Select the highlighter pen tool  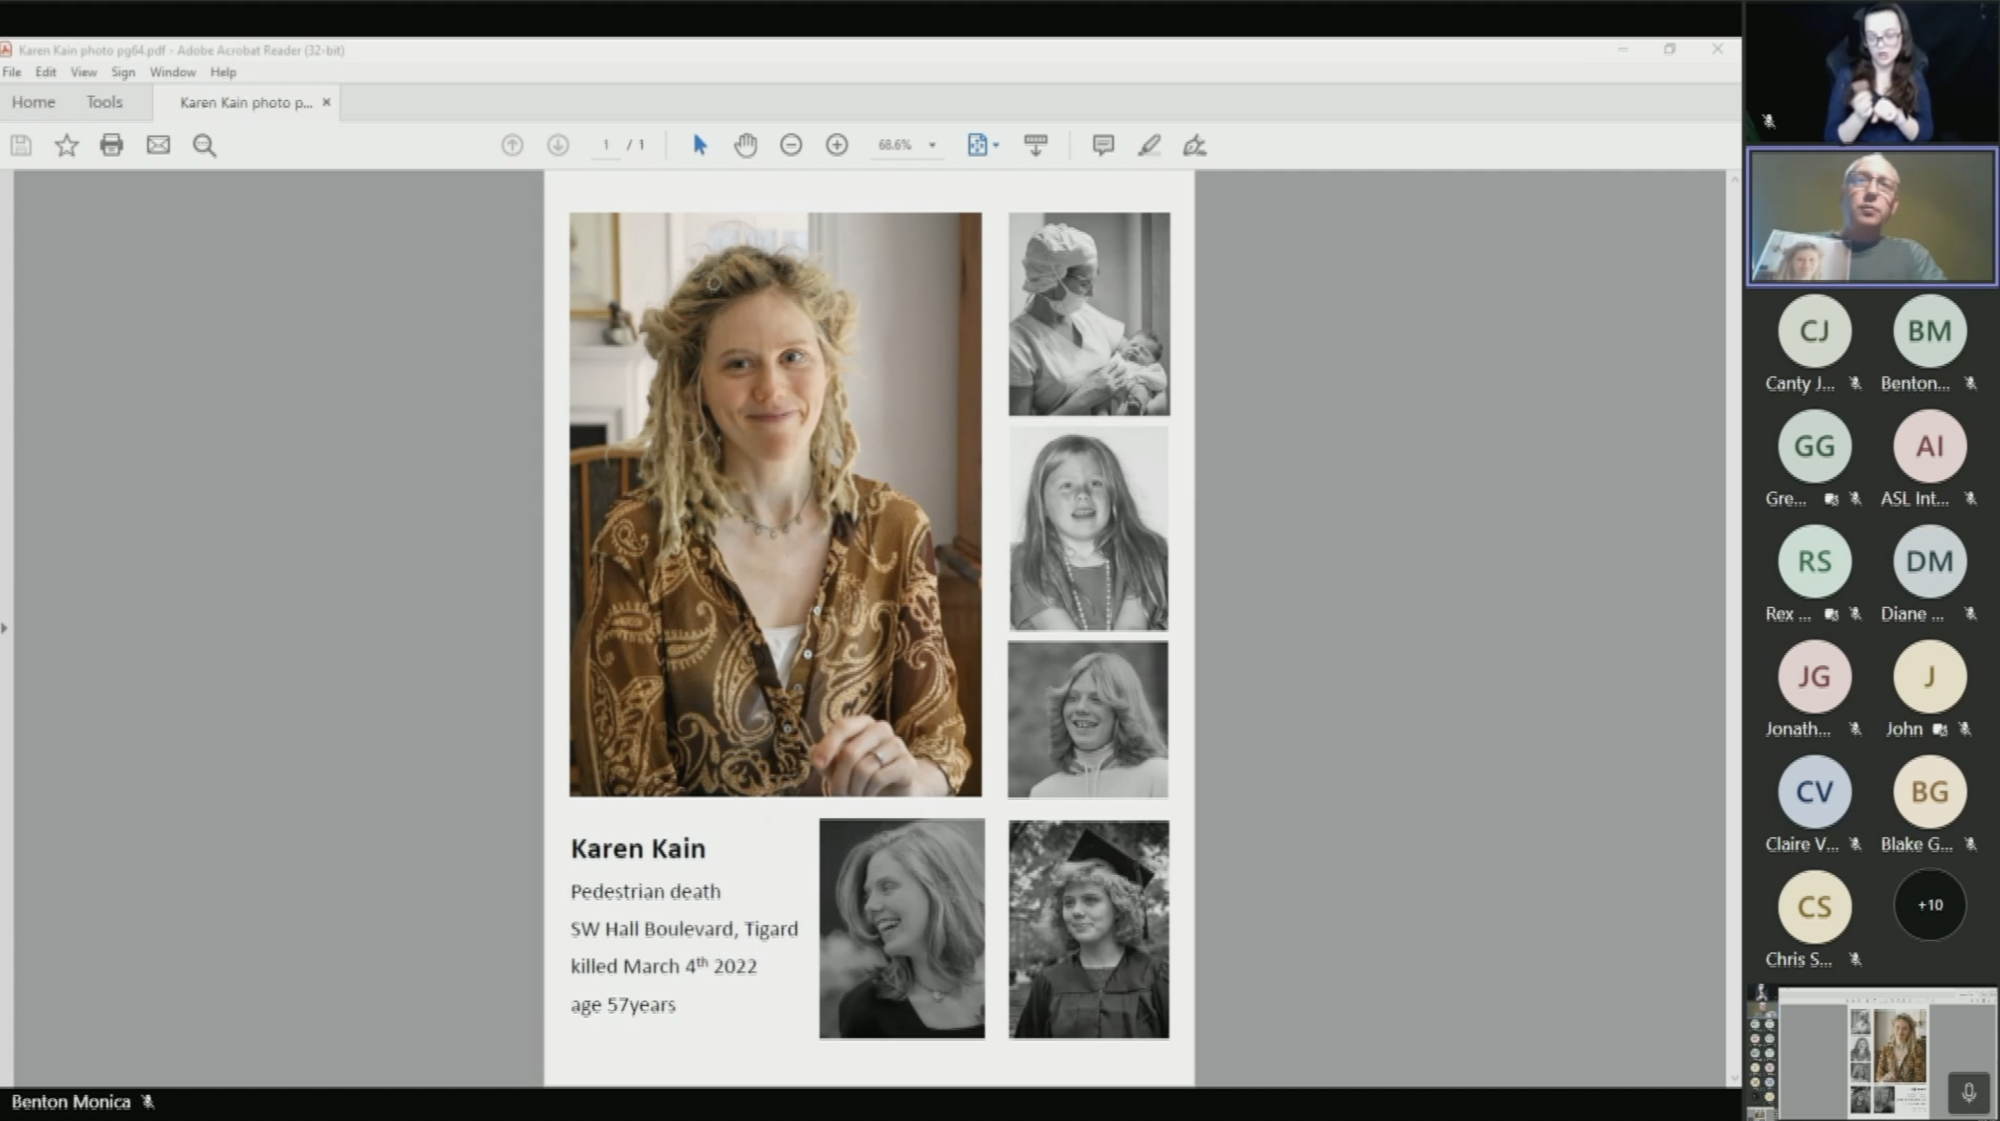point(1149,145)
